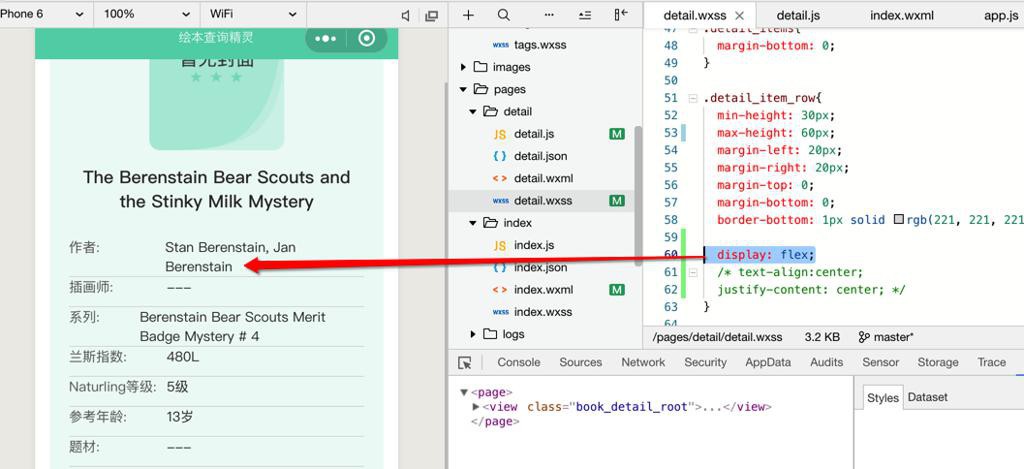Open index.js in file tree

coord(534,245)
